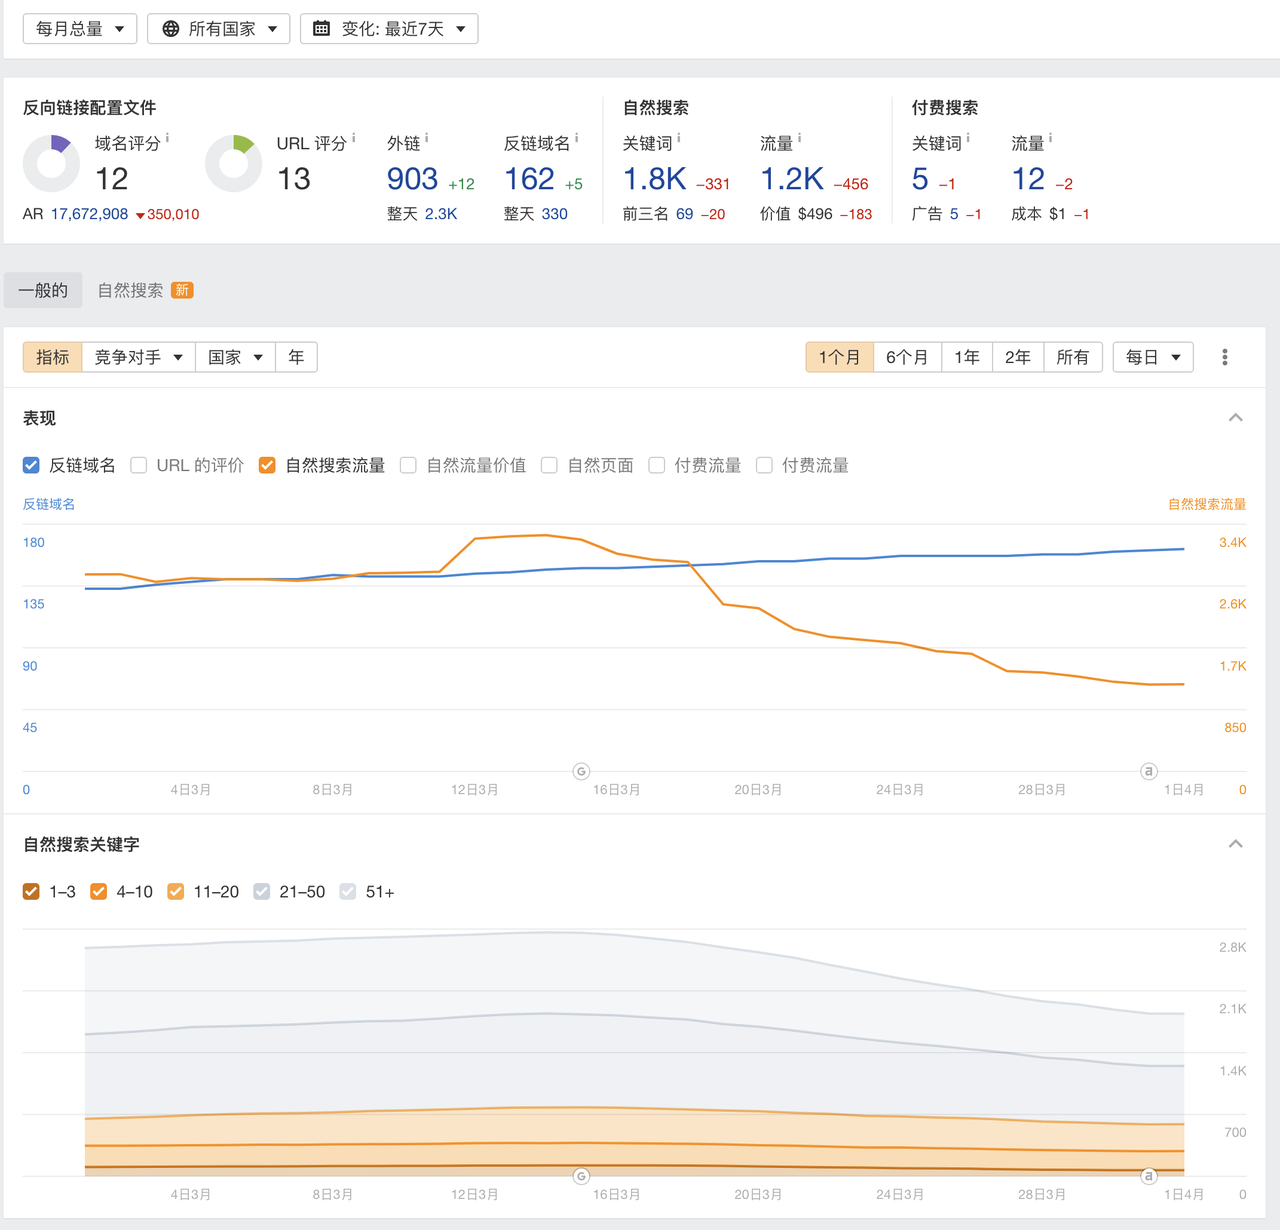Image resolution: width=1280 pixels, height=1230 pixels.
Task: Click the 'a' marker on performance chart
Action: pos(1149,771)
